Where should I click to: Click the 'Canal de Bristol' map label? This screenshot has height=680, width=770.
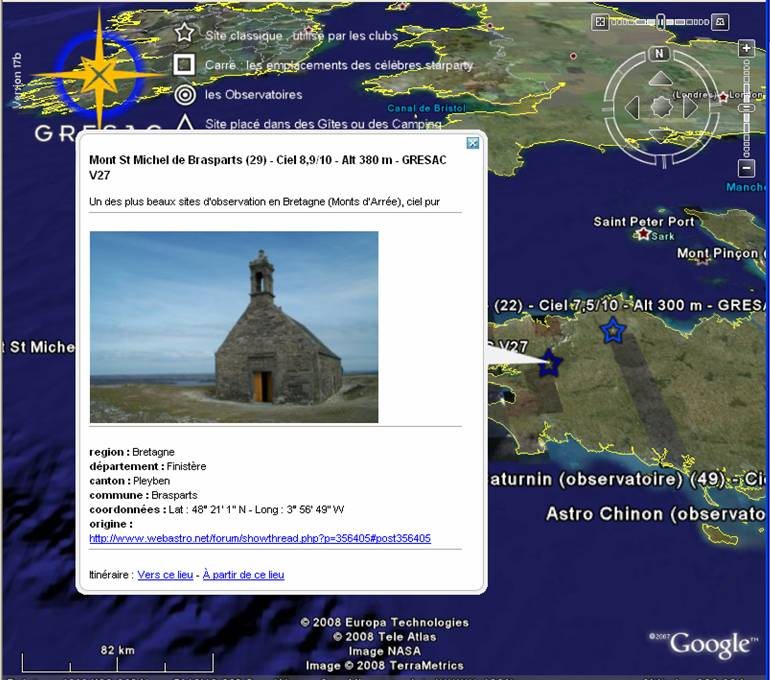[426, 108]
